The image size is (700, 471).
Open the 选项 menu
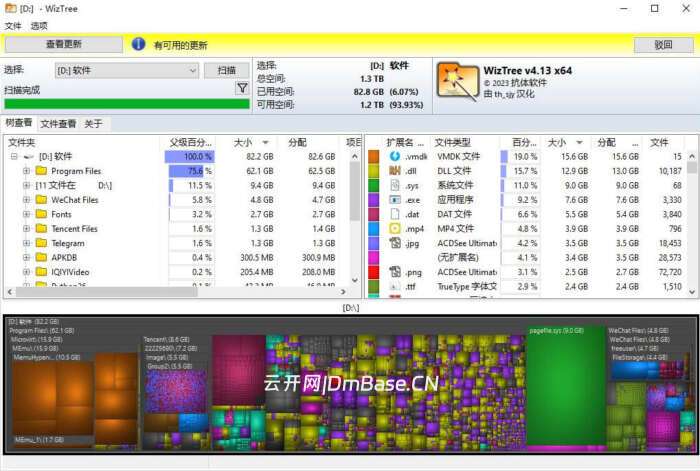(x=39, y=26)
